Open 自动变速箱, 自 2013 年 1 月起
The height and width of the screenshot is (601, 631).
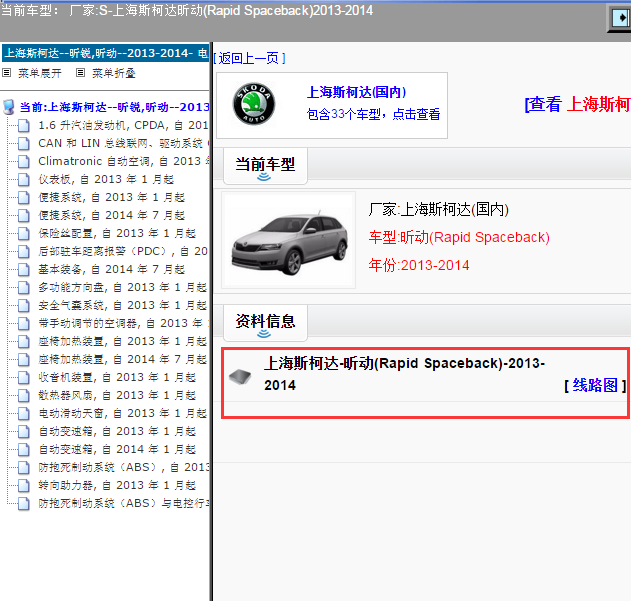(x=117, y=432)
